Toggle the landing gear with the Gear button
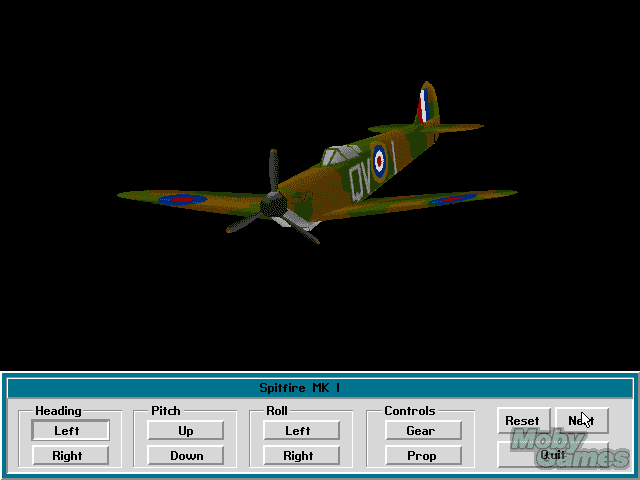640x480 pixels. click(423, 430)
